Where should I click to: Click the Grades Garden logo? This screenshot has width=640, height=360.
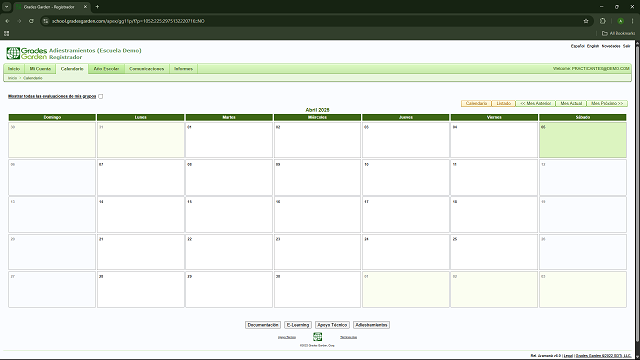pyautogui.click(x=27, y=53)
